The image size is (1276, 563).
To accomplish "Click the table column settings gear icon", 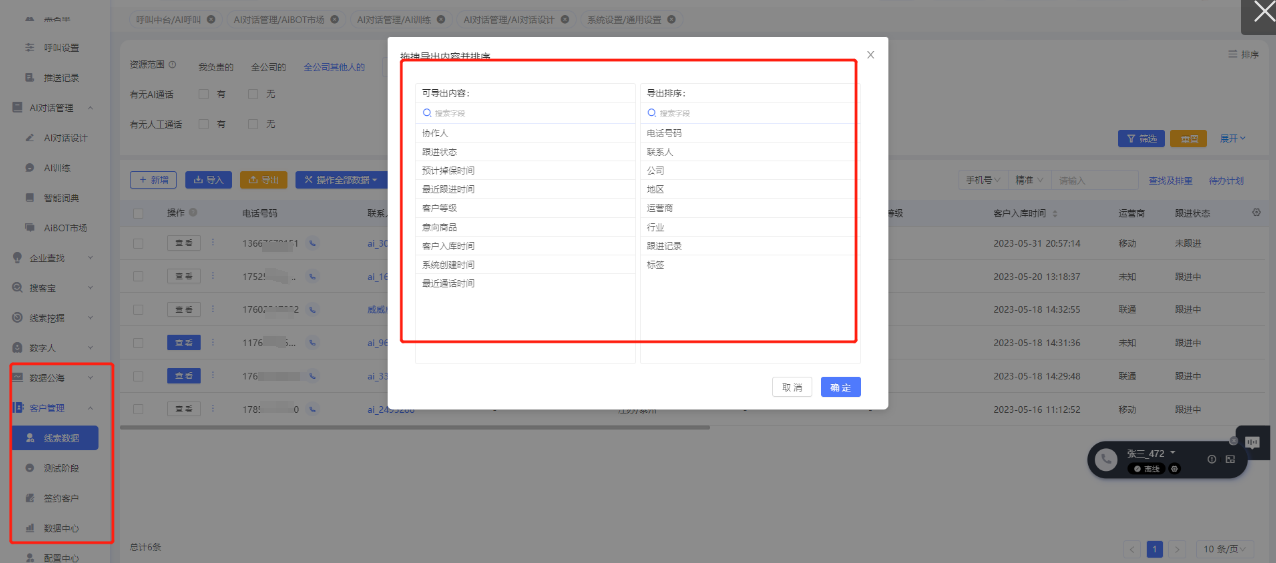I will (x=1256, y=212).
